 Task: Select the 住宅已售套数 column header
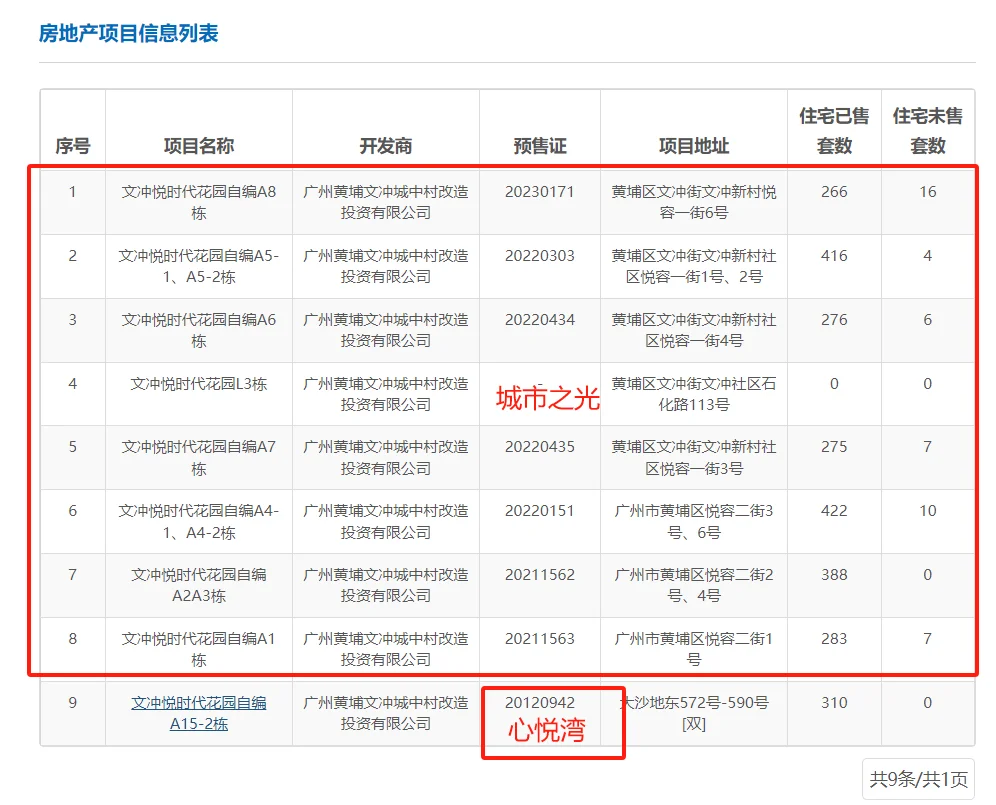click(834, 131)
